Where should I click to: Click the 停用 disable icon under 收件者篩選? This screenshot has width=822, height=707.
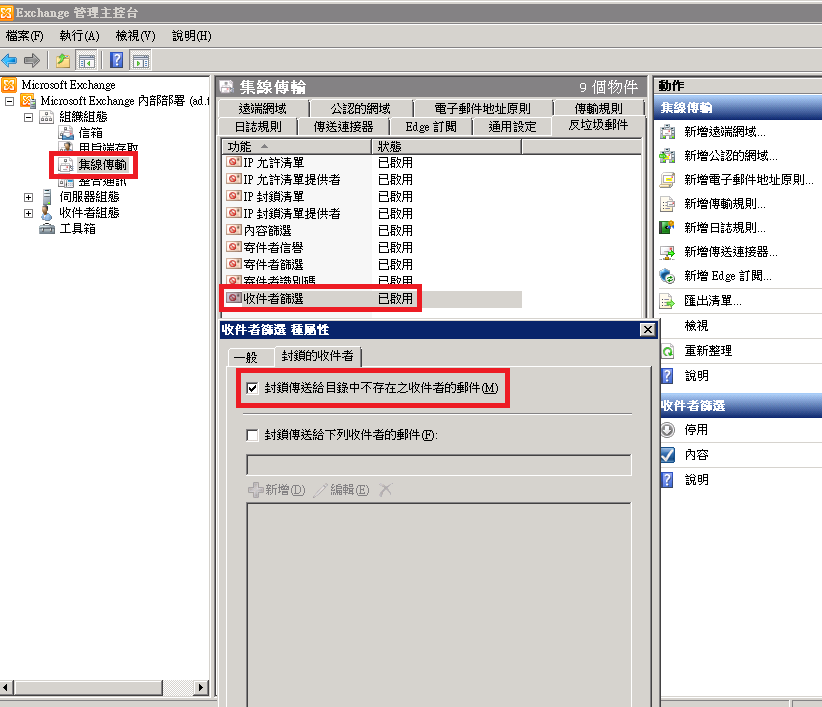point(667,430)
